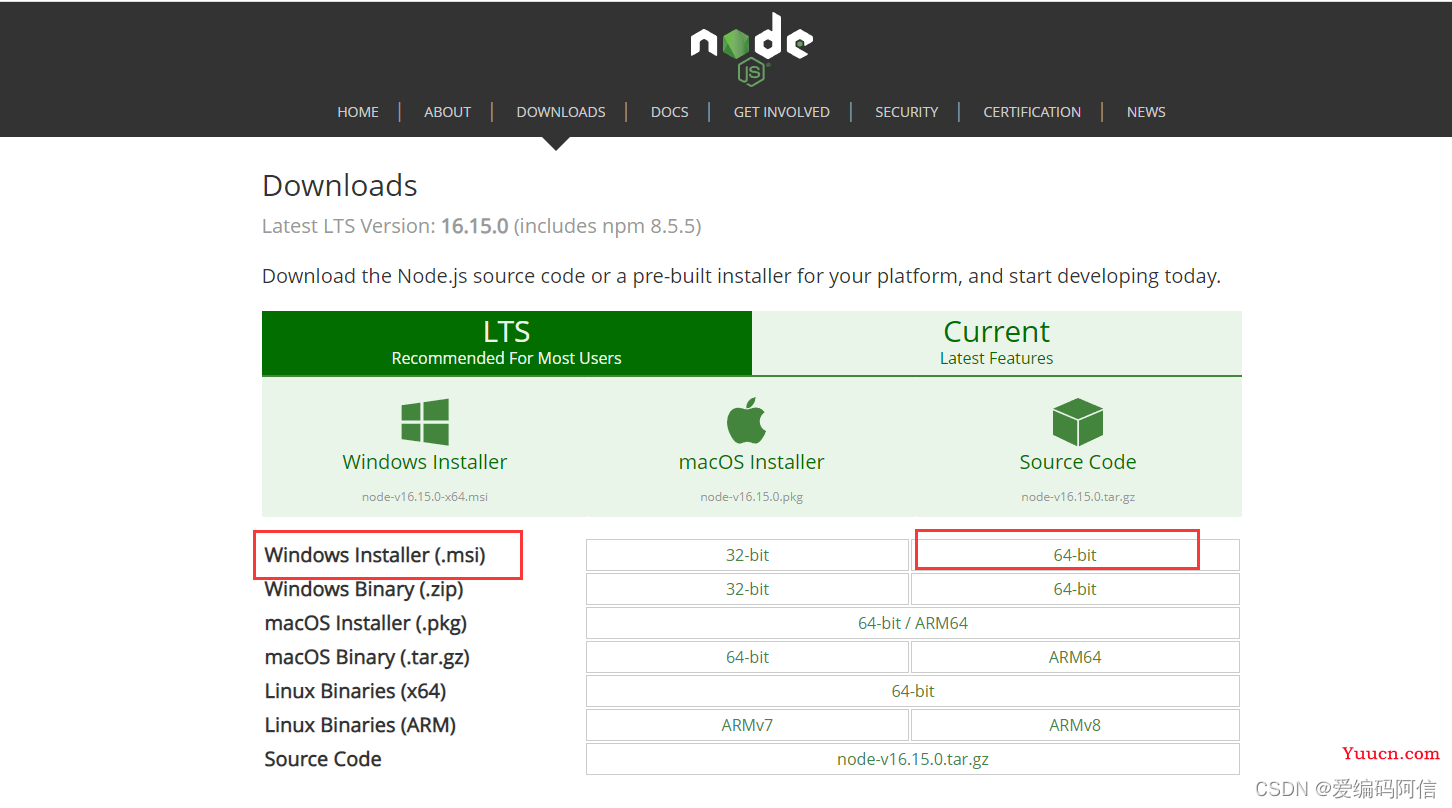
Task: Click the Windows Installer (.msi) row label
Action: click(x=375, y=555)
